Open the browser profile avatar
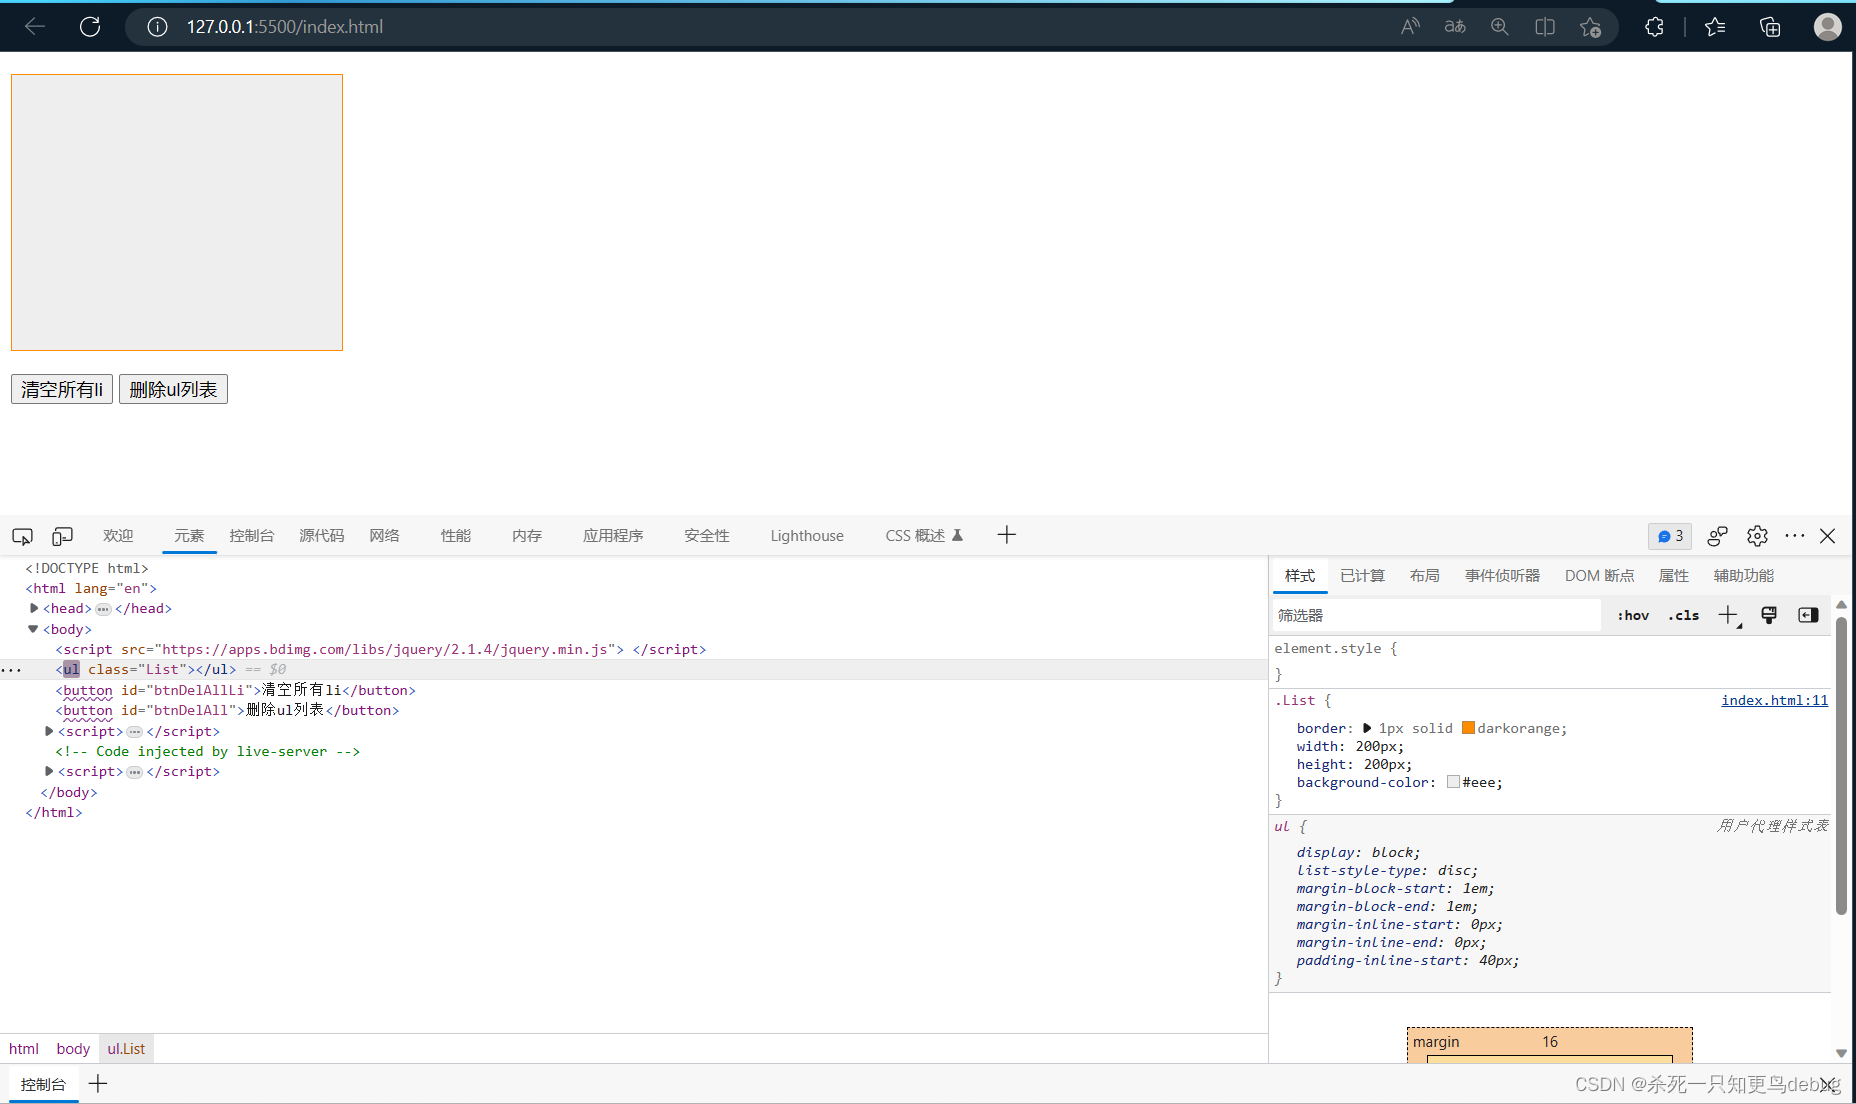Viewport: 1856px width, 1104px height. pyautogui.click(x=1828, y=27)
